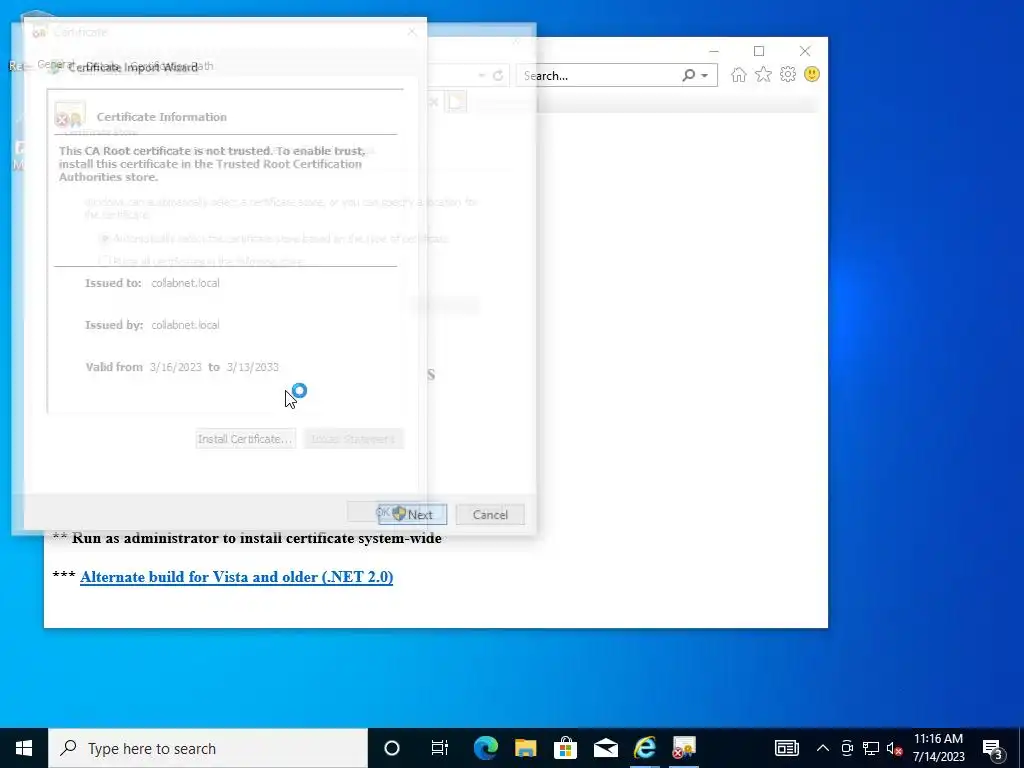Click the Internet Explorer home icon
The image size is (1024, 768).
click(739, 74)
